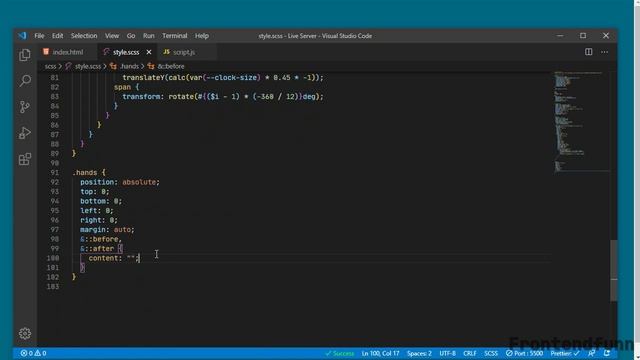Change the SCSS language mode
640x360 pixels.
tap(491, 353)
